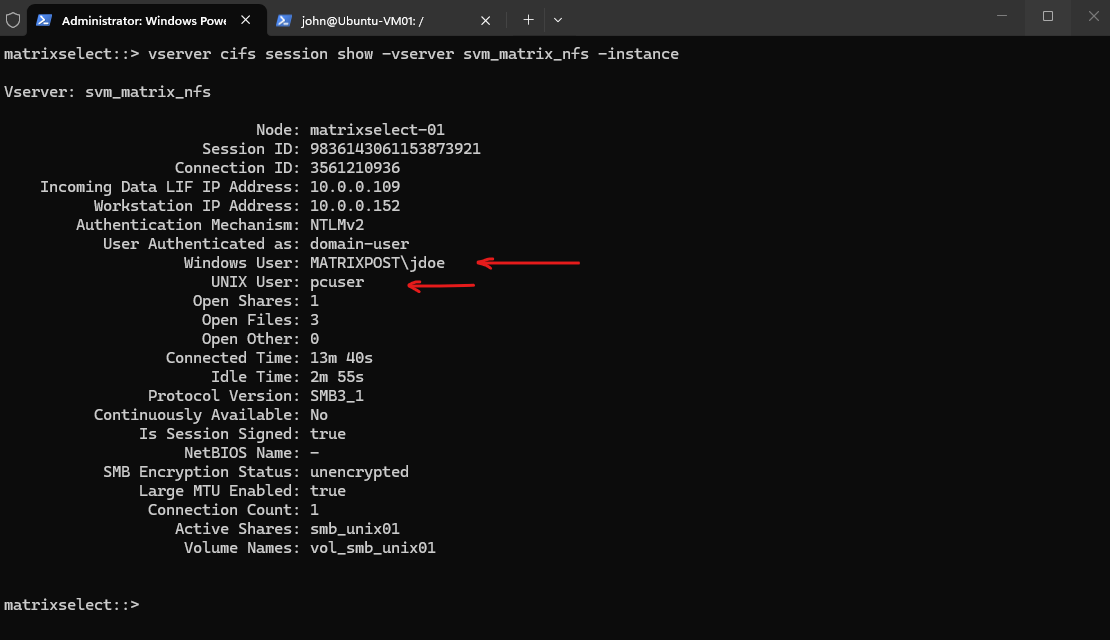Image resolution: width=1110 pixels, height=640 pixels.
Task: Click Session ID value 9836143061153873921
Action: click(395, 149)
